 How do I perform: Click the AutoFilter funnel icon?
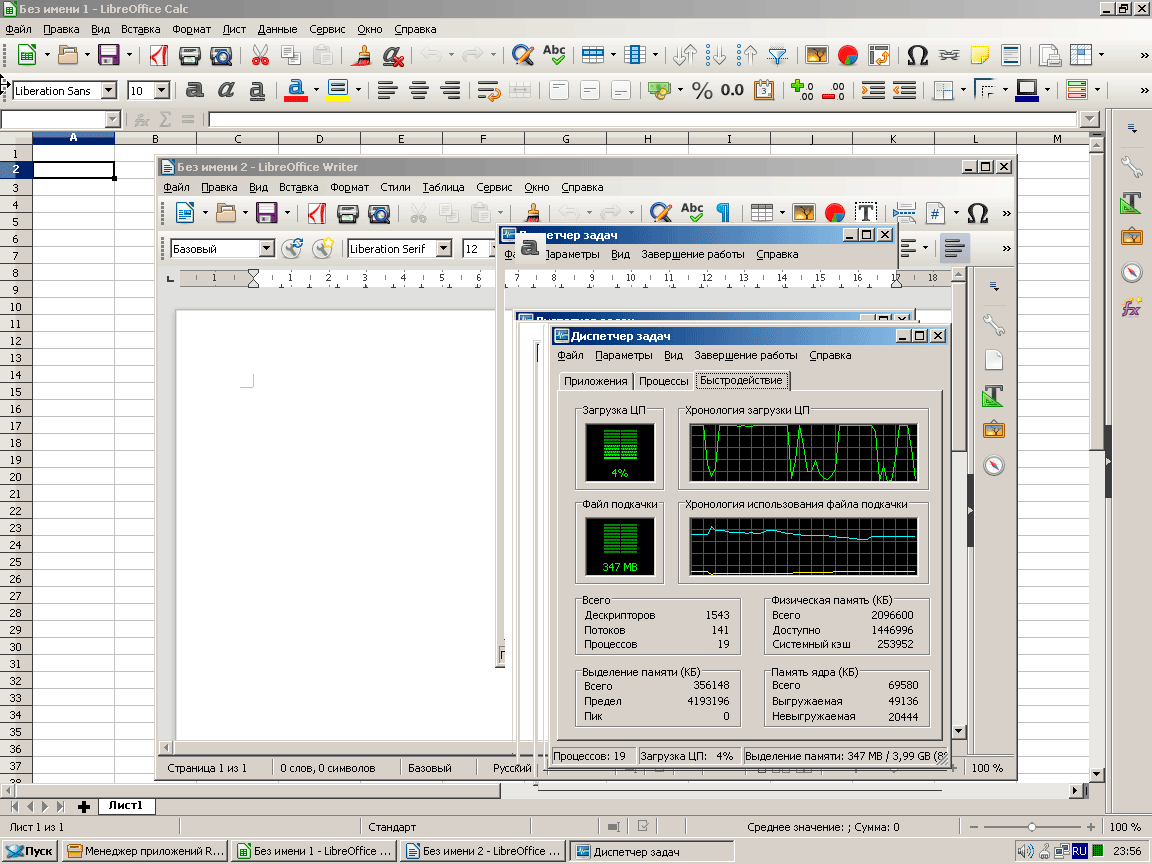pos(777,55)
